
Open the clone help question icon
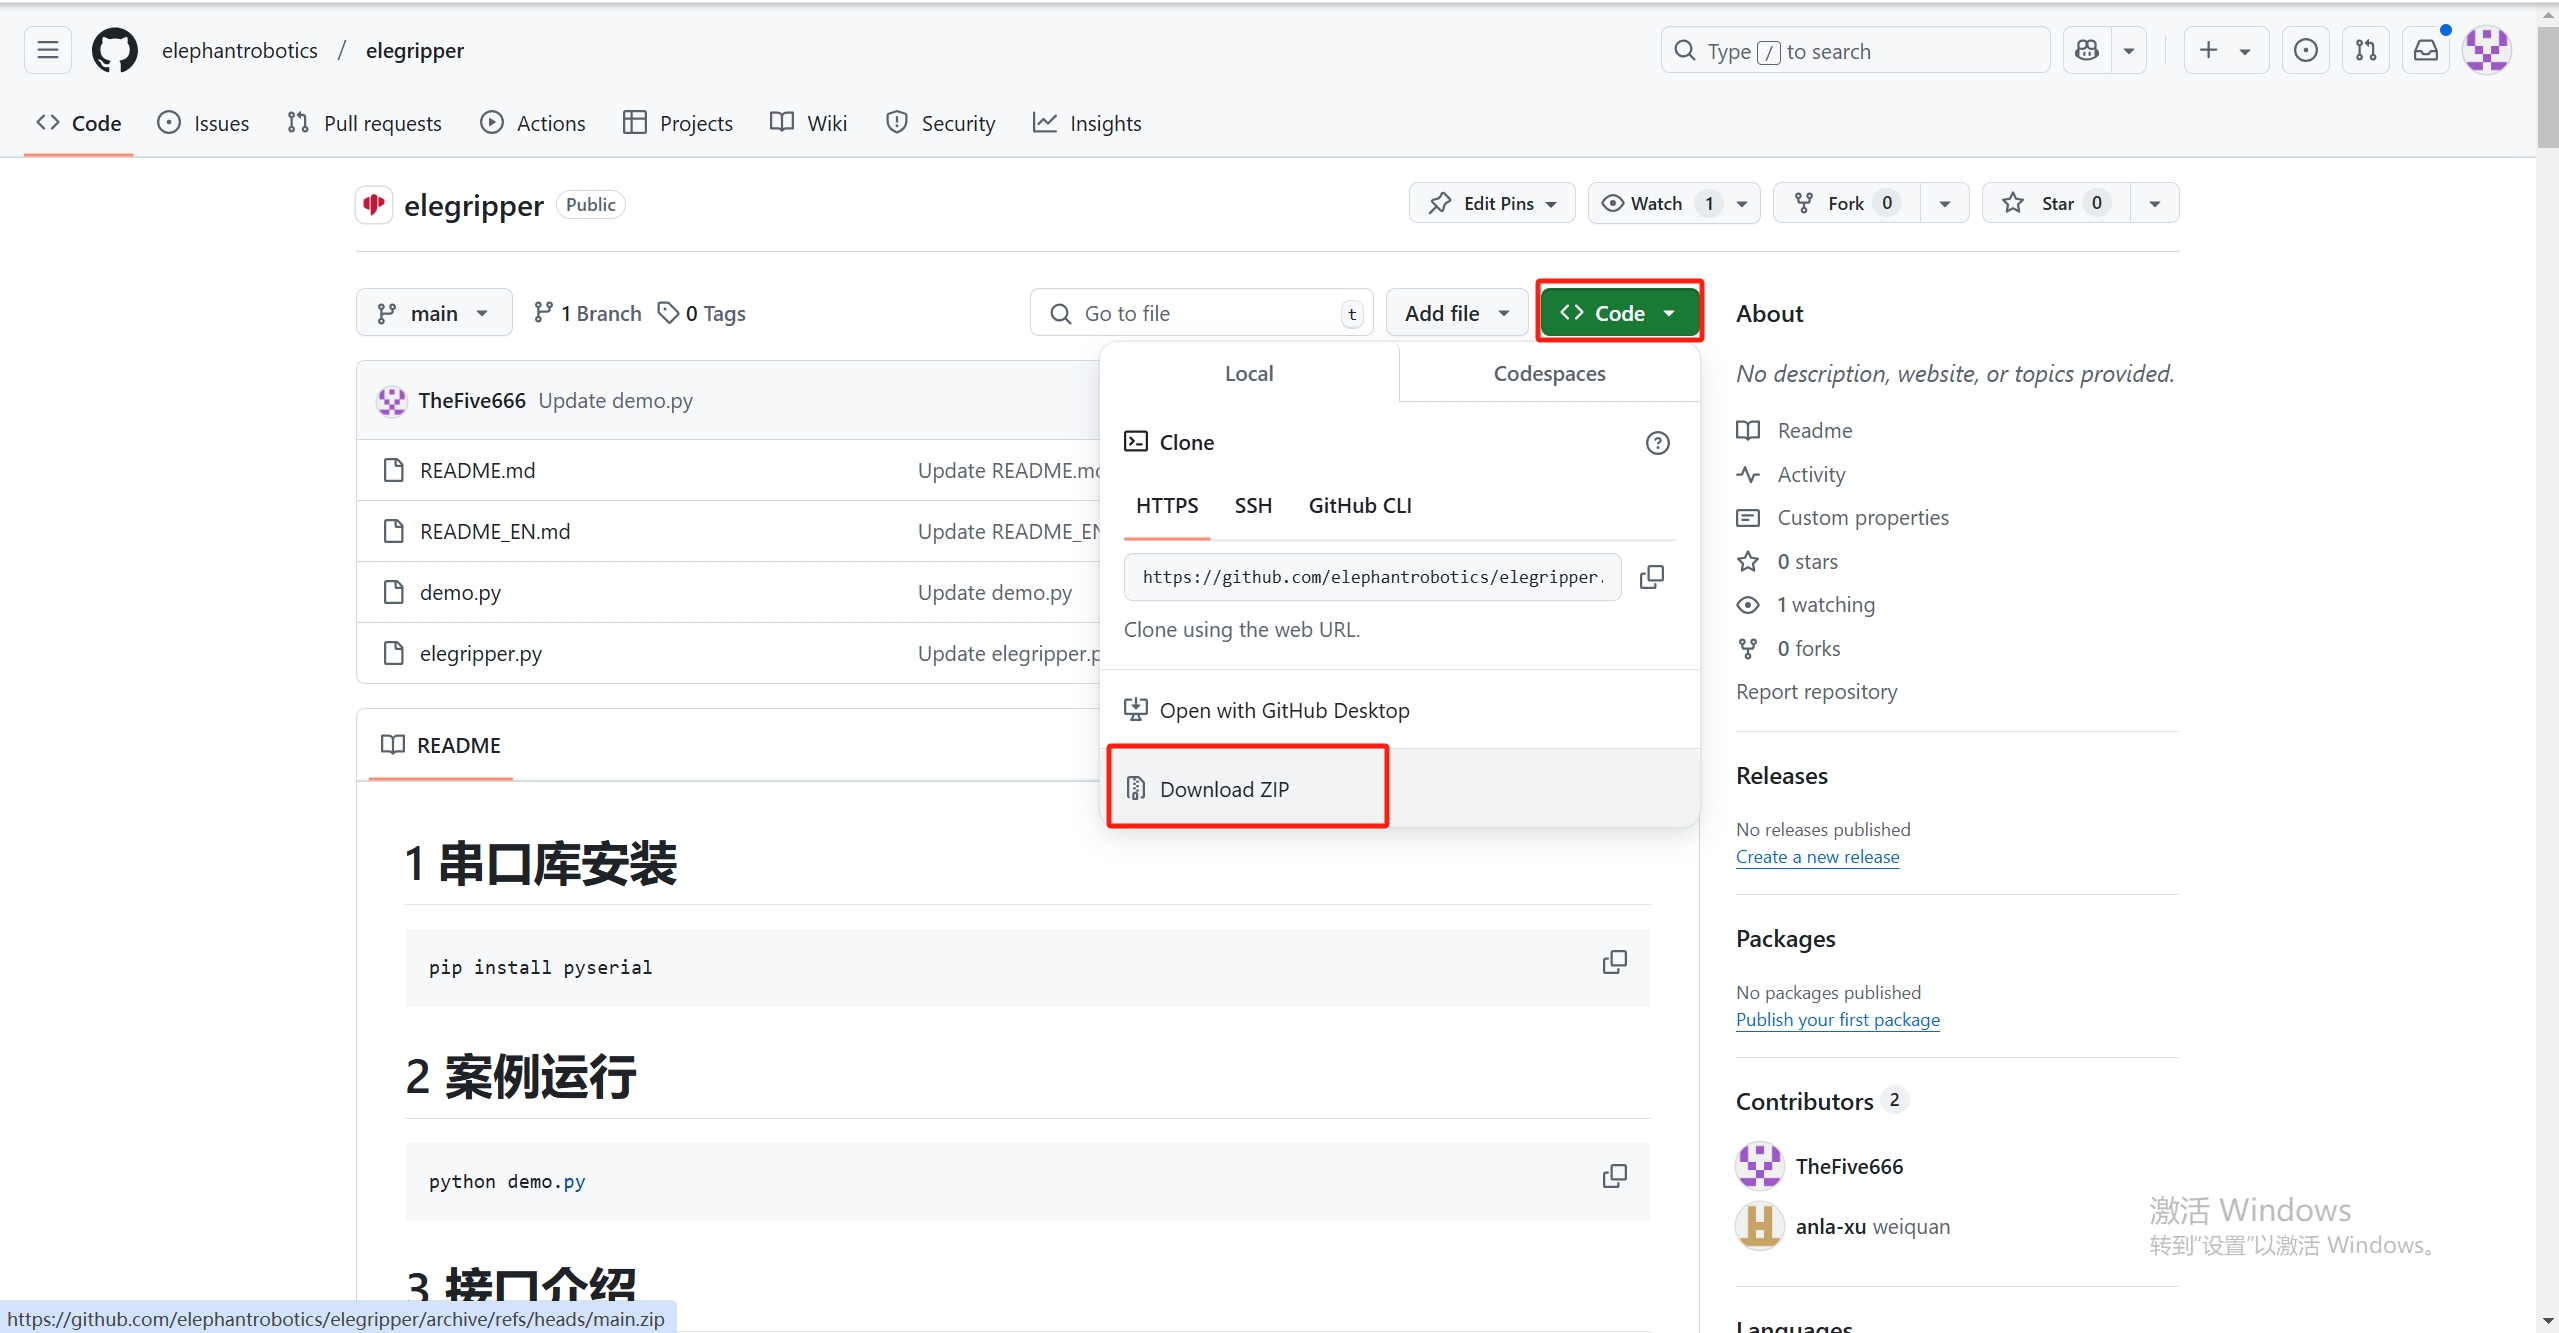tap(1657, 443)
